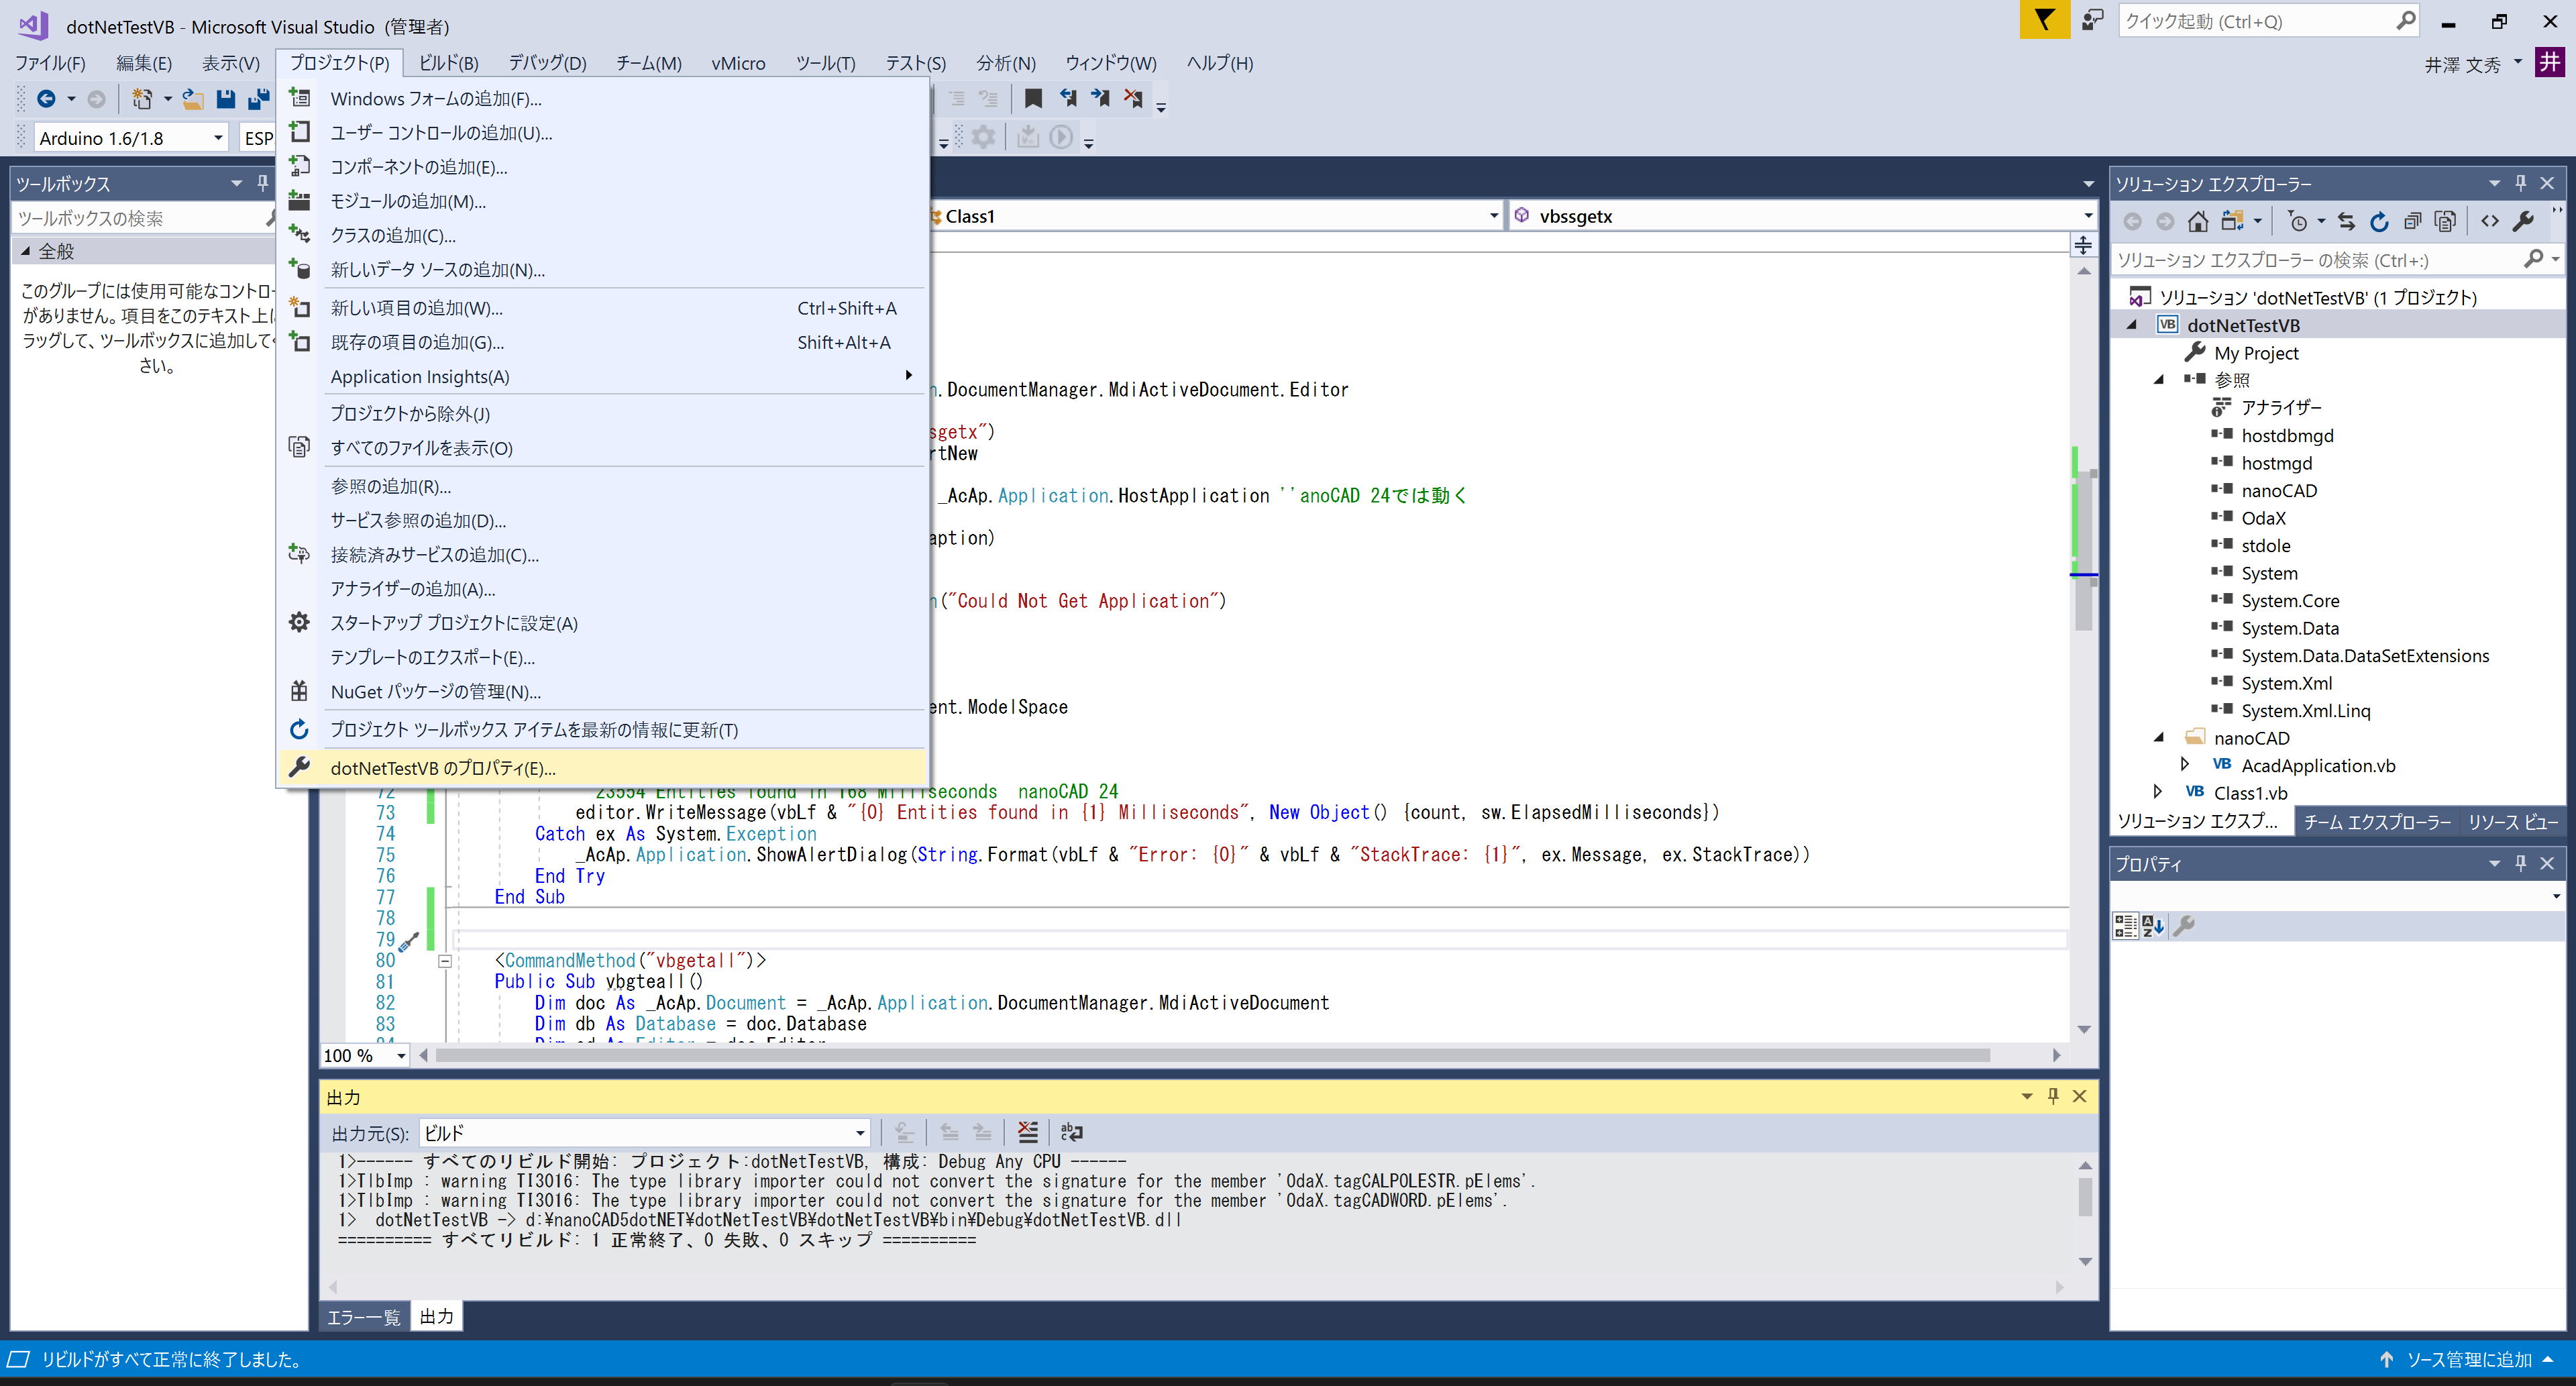This screenshot has width=2576, height=1386.
Task: Click Pending Changes Filter clock icon
Action: (x=2298, y=221)
